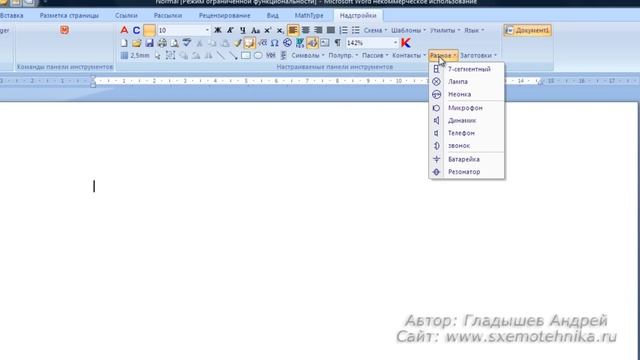Draw an arrow line tool
640x360 pixels.
[x=233, y=56]
